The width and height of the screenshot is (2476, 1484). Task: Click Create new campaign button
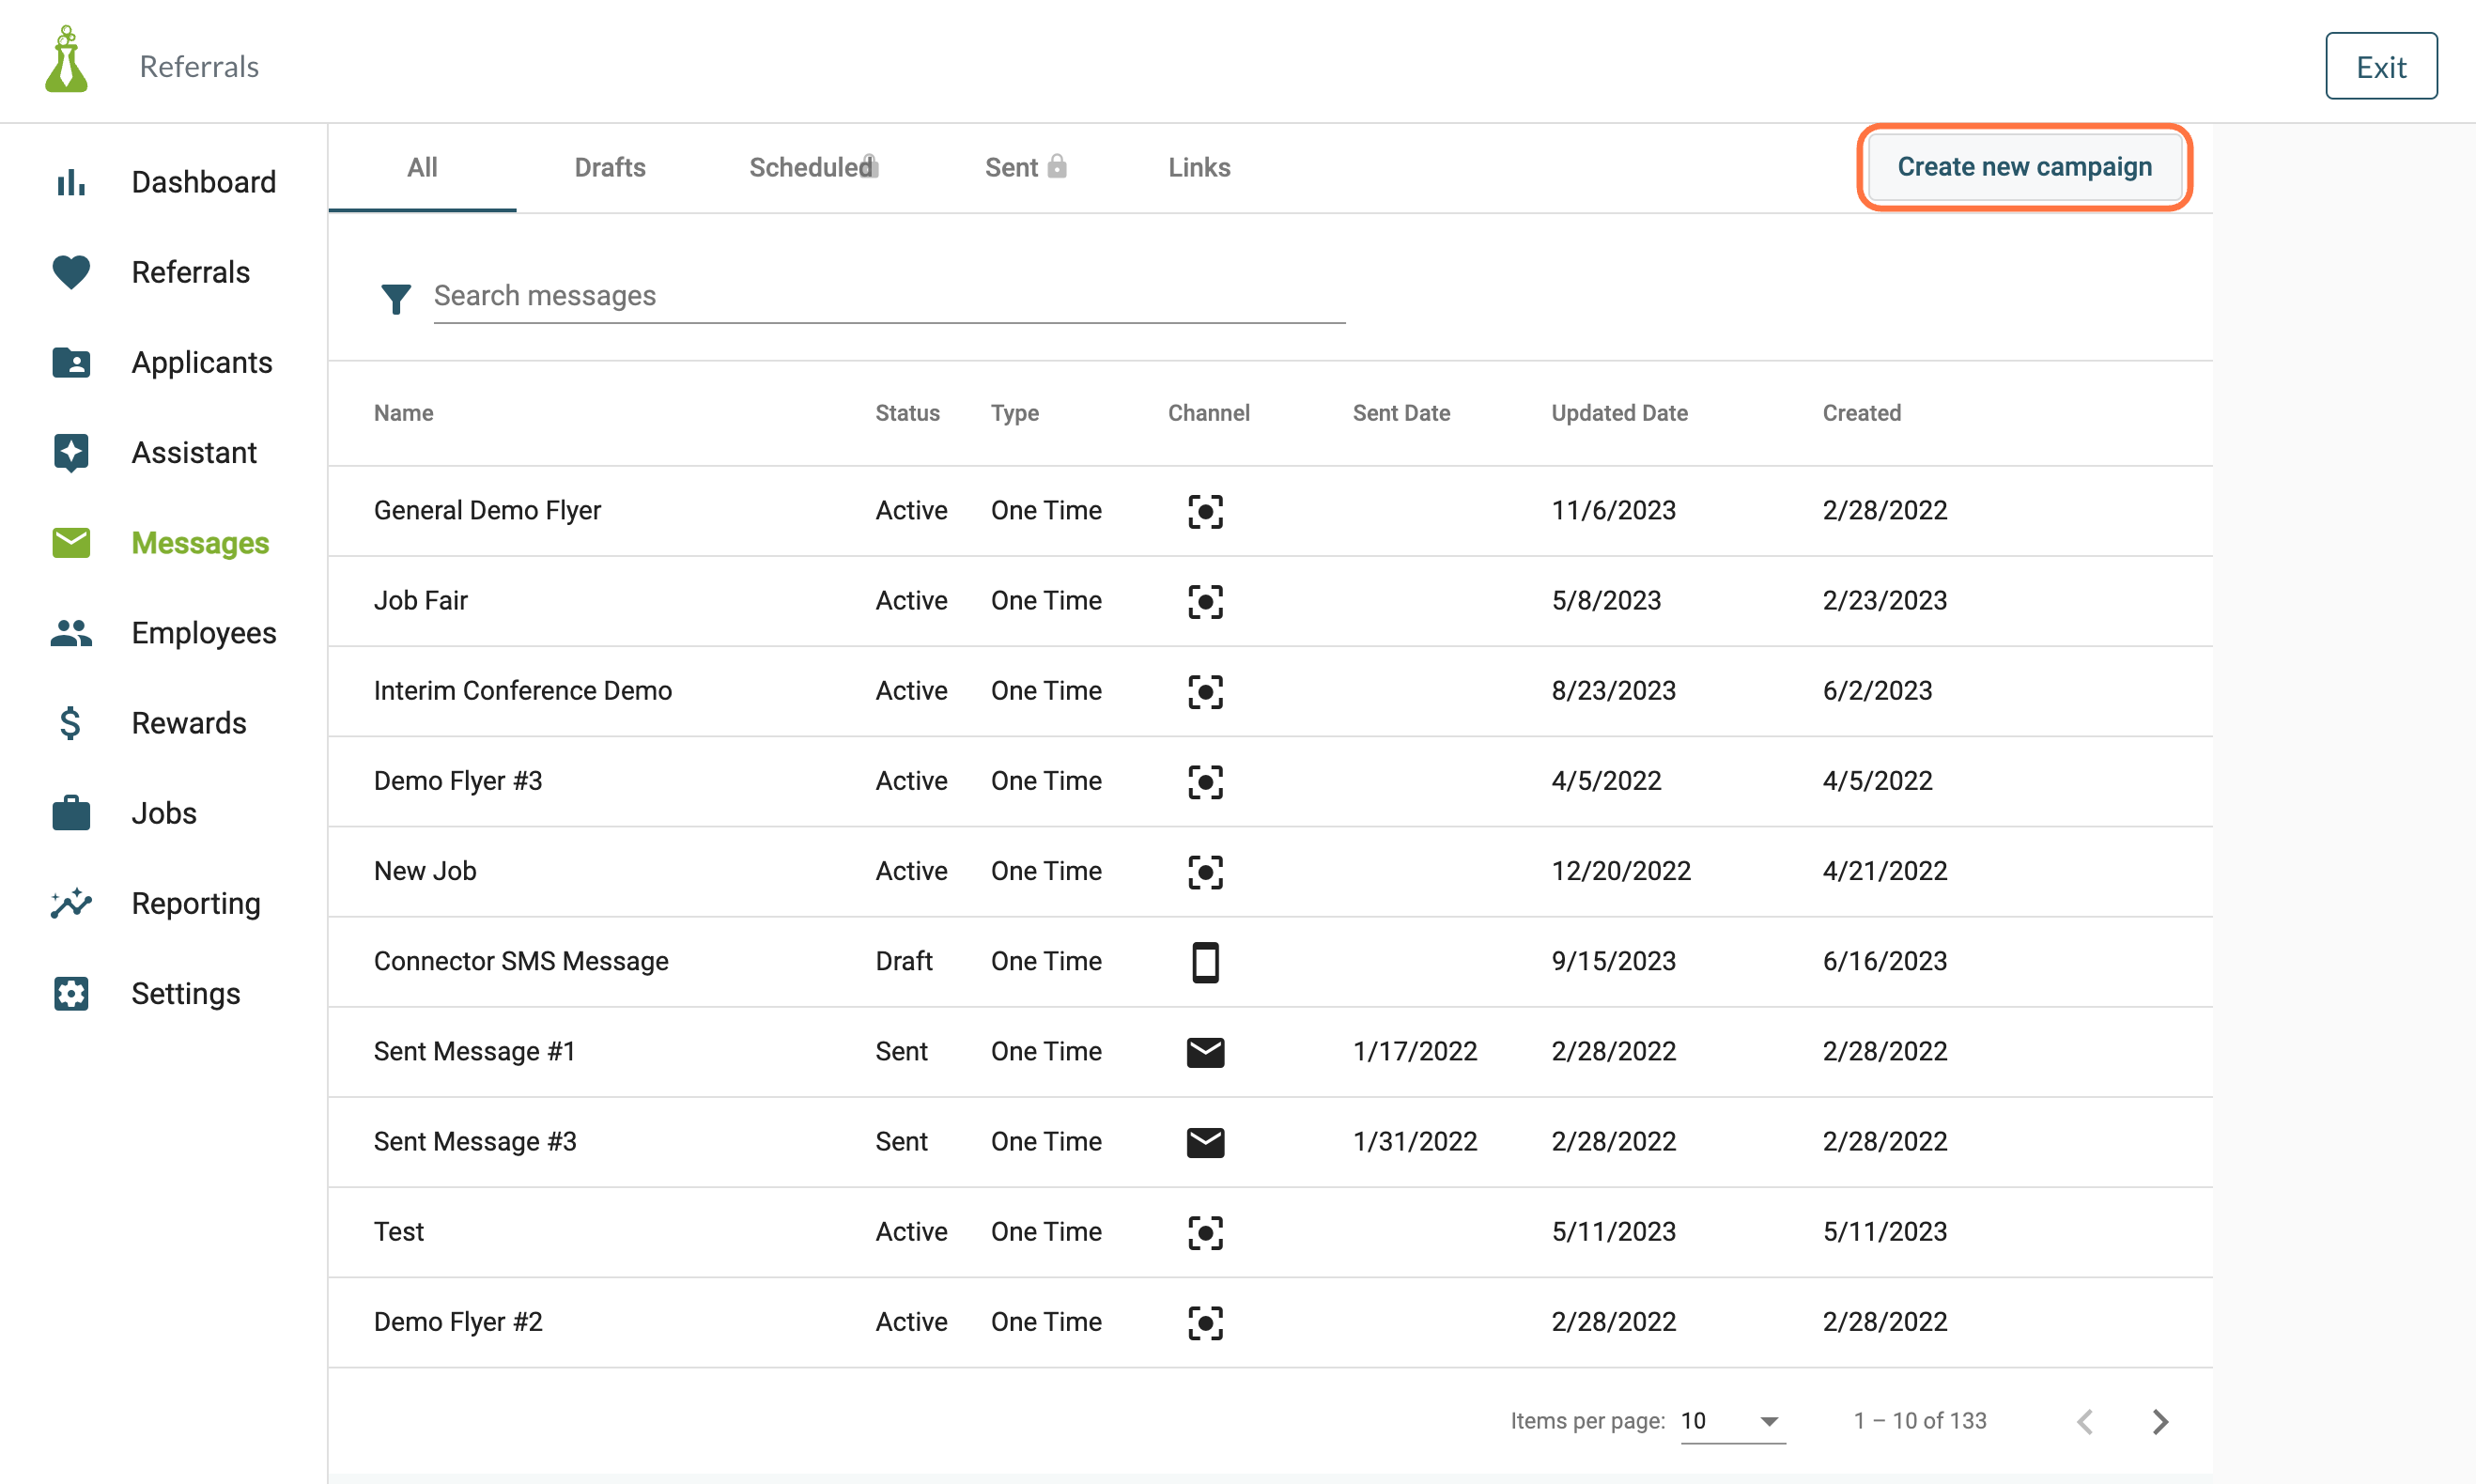coord(2025,167)
